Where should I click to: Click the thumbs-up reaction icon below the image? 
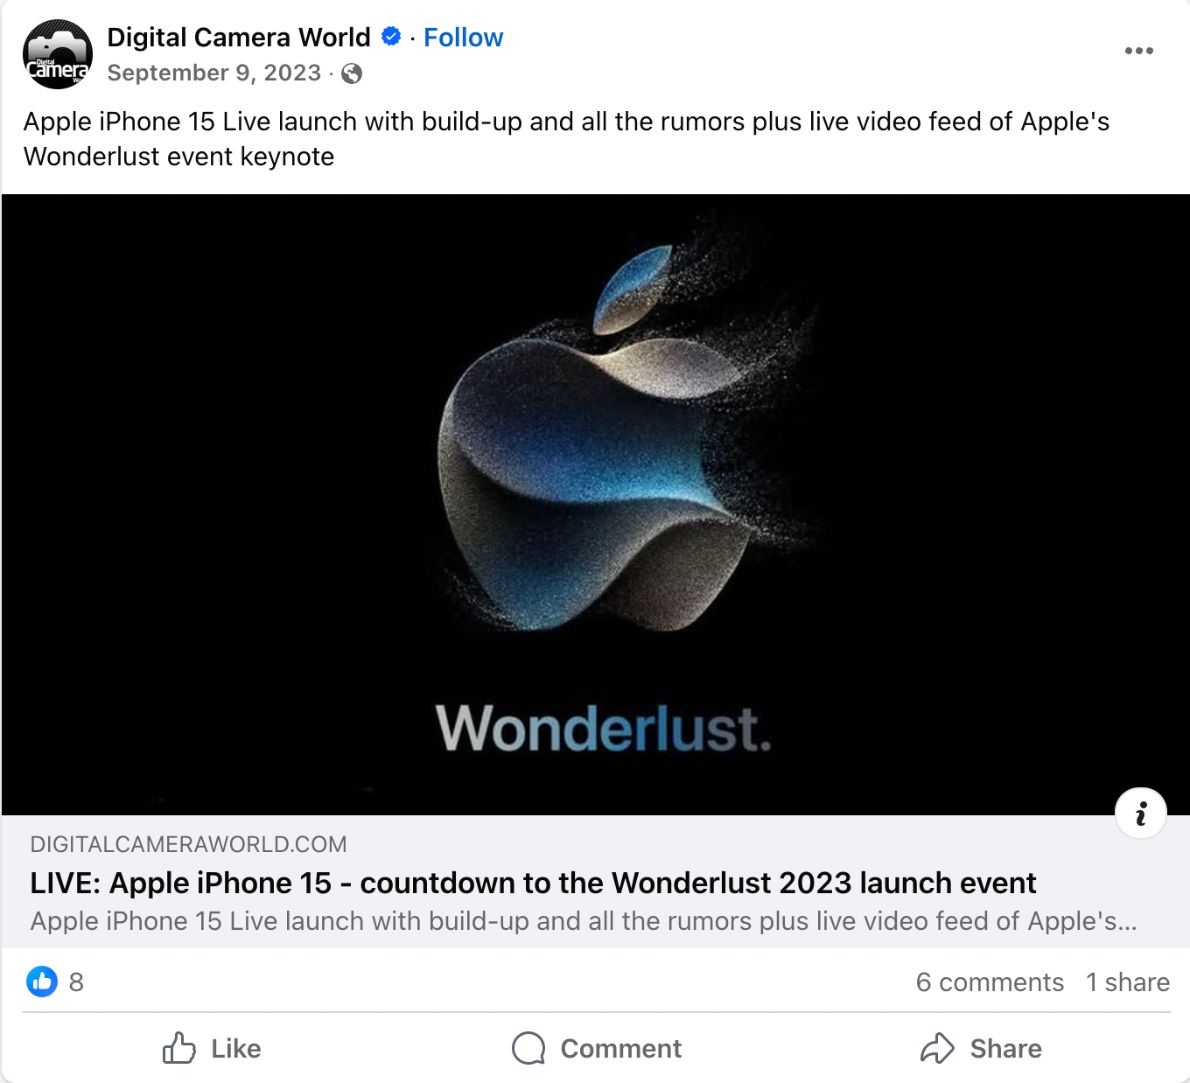(x=41, y=982)
